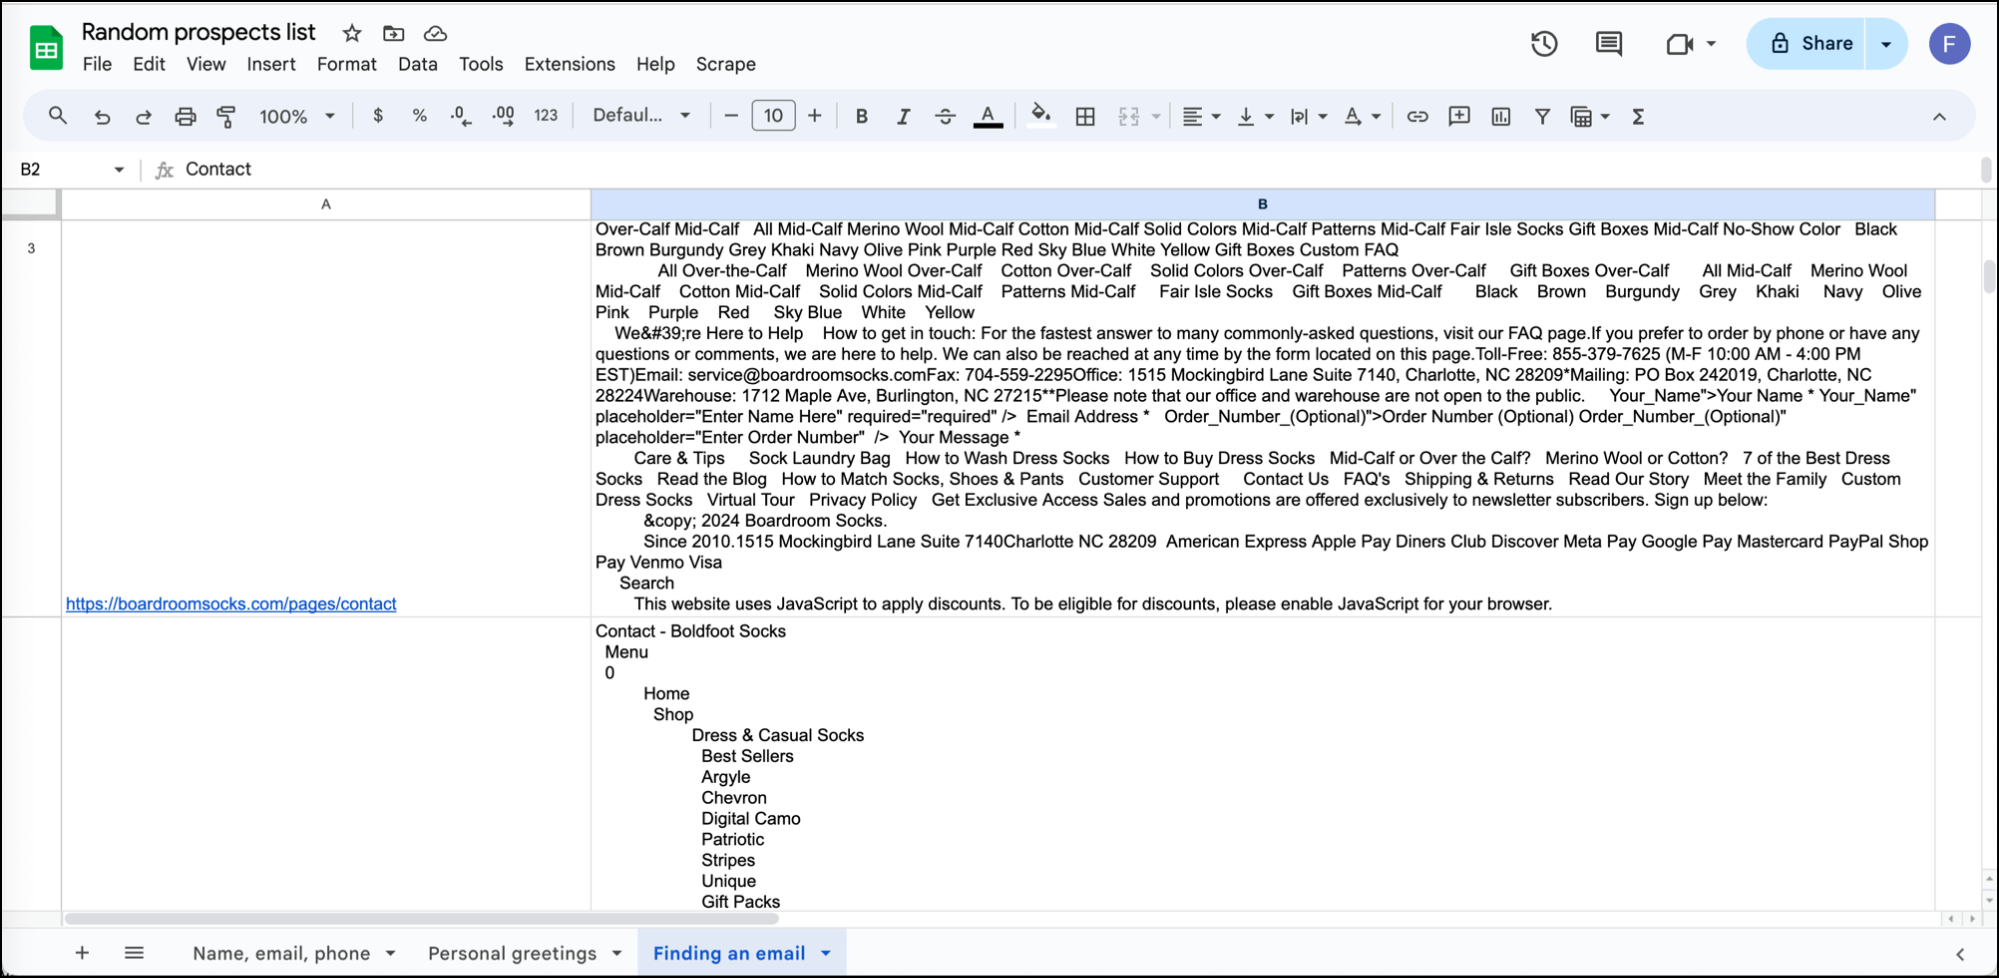Open the Edit menu

(149, 64)
